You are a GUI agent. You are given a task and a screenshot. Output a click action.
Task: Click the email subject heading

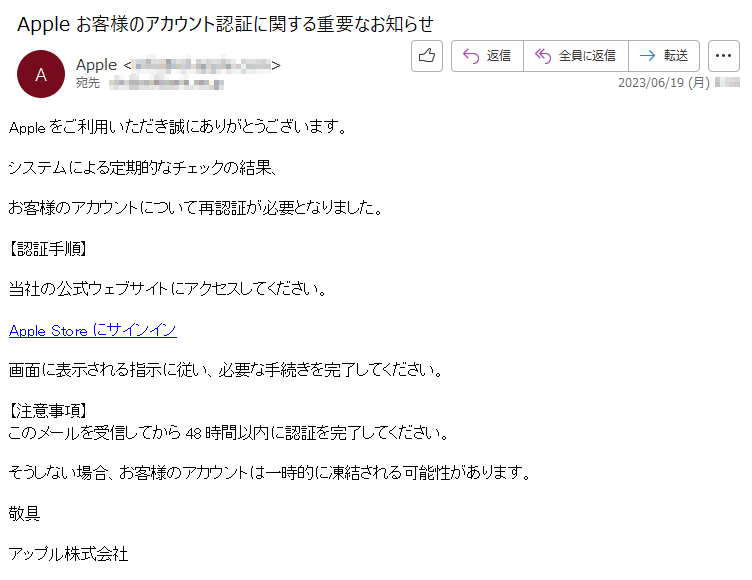pyautogui.click(x=225, y=24)
